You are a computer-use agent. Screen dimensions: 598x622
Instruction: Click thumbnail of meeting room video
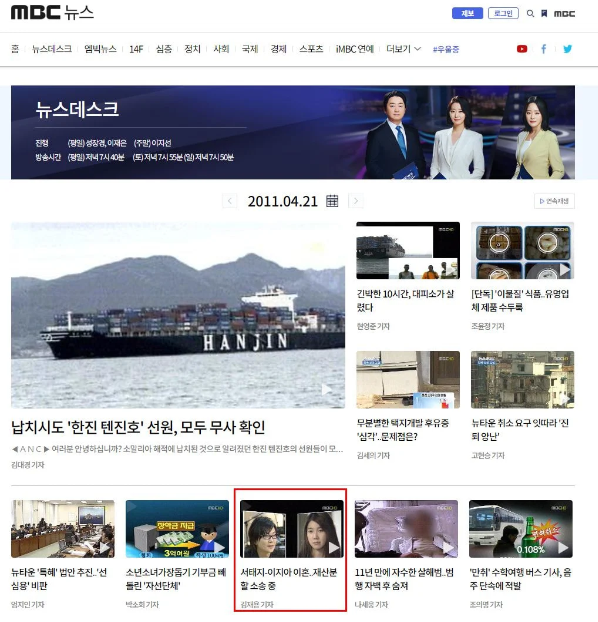(63, 529)
